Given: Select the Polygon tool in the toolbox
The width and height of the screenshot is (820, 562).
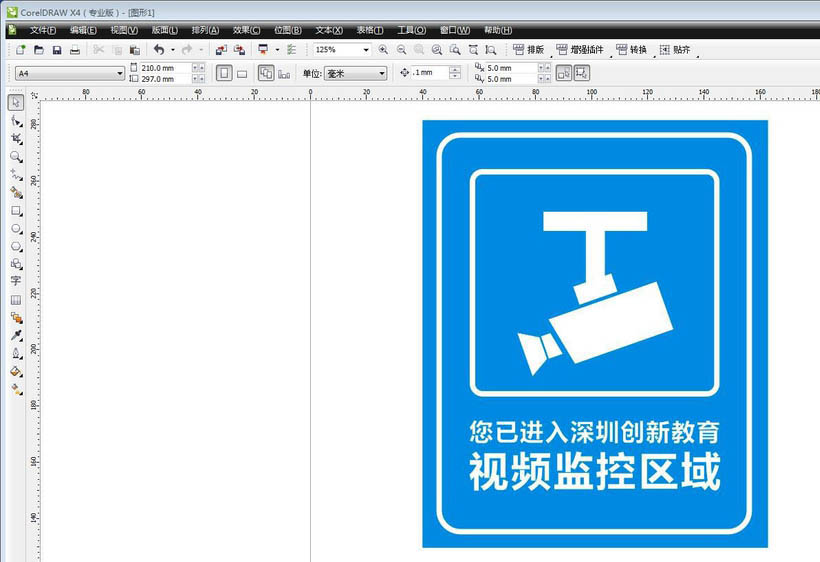Looking at the screenshot, I should point(16,246).
